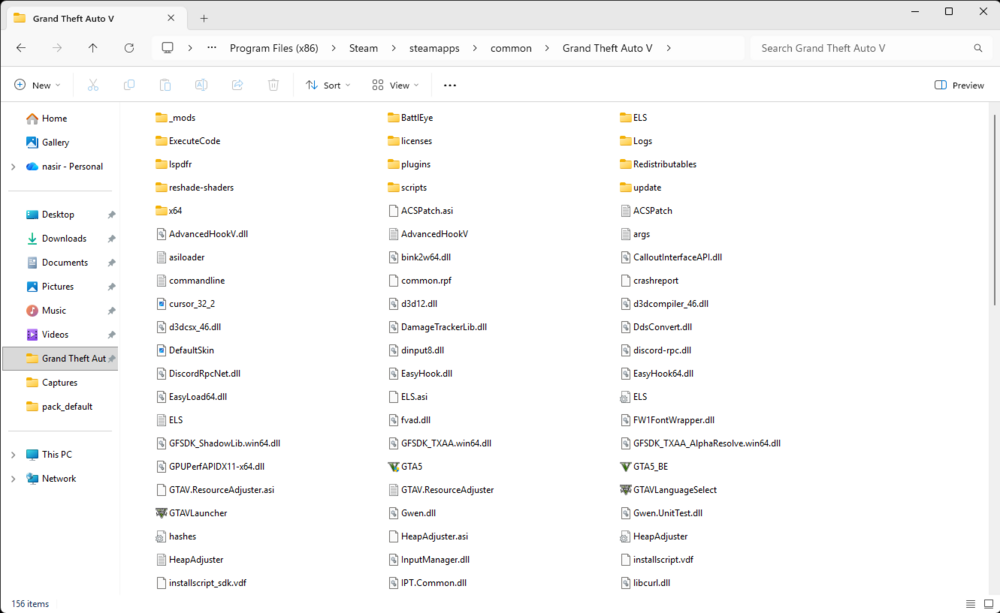This screenshot has height=613, width=1000.
Task: Click the Copy icon in toolbar
Action: (129, 85)
